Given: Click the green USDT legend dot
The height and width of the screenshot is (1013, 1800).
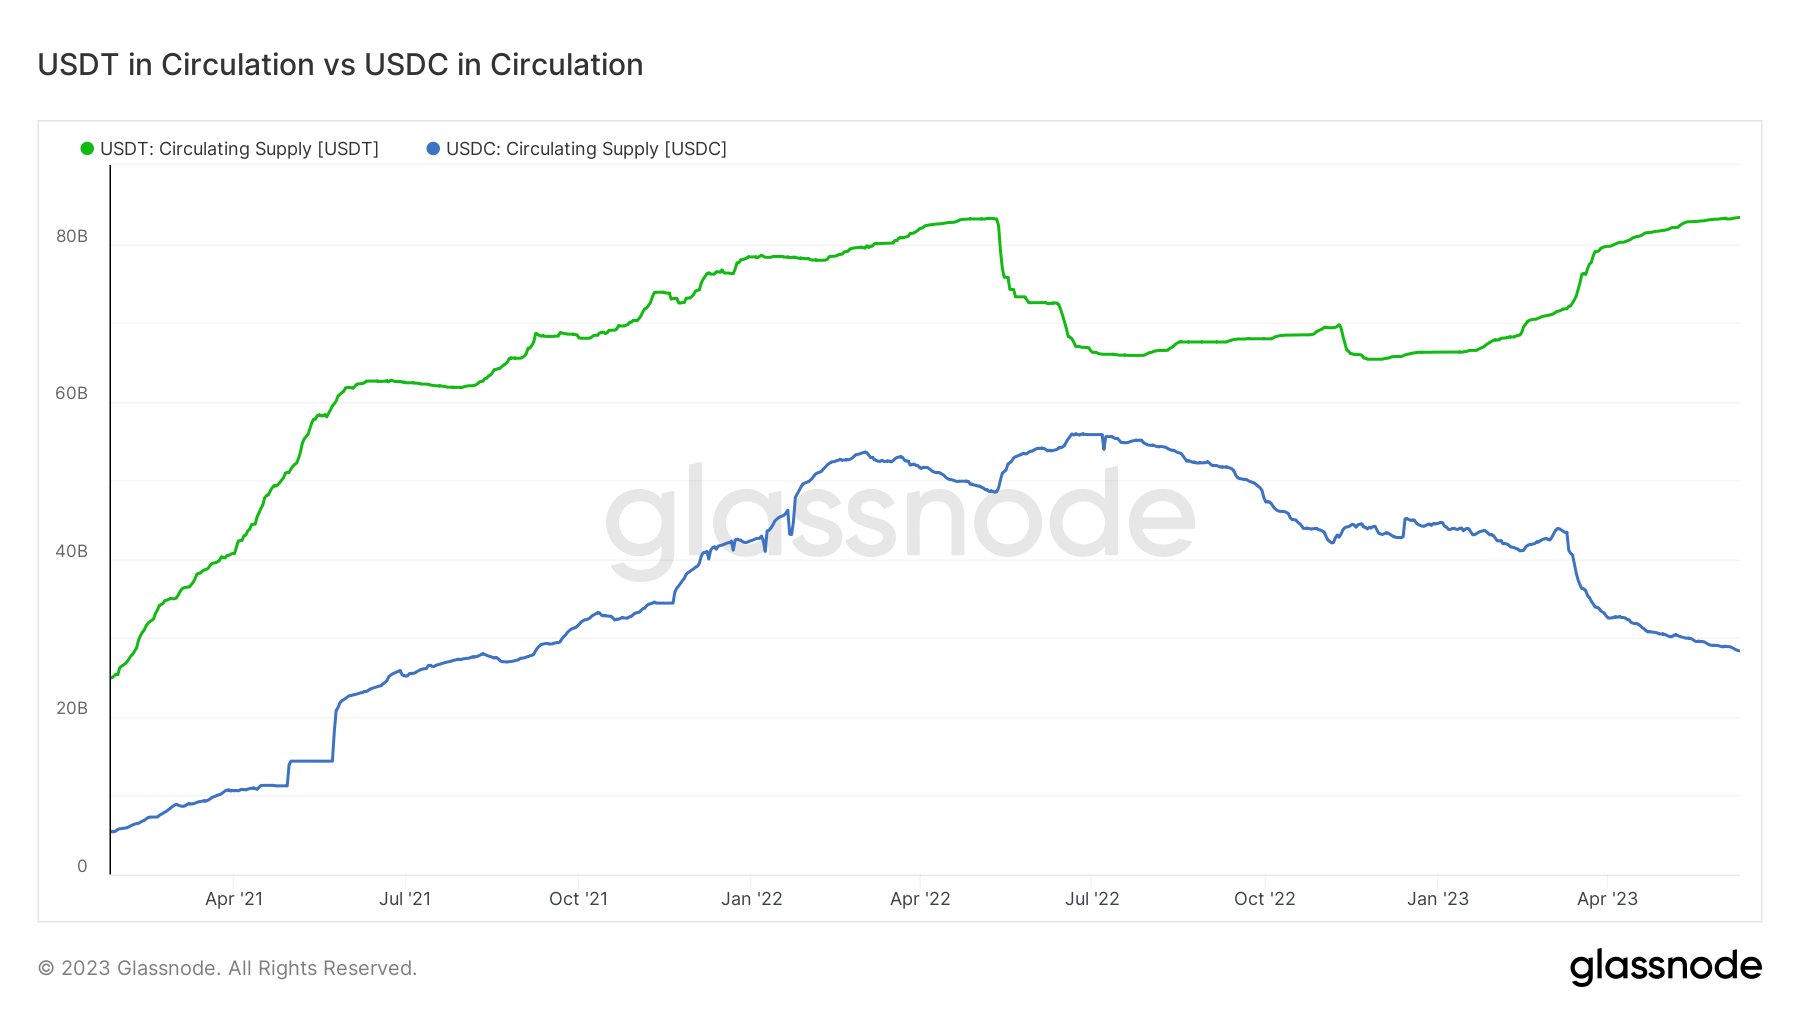Looking at the screenshot, I should 87,149.
